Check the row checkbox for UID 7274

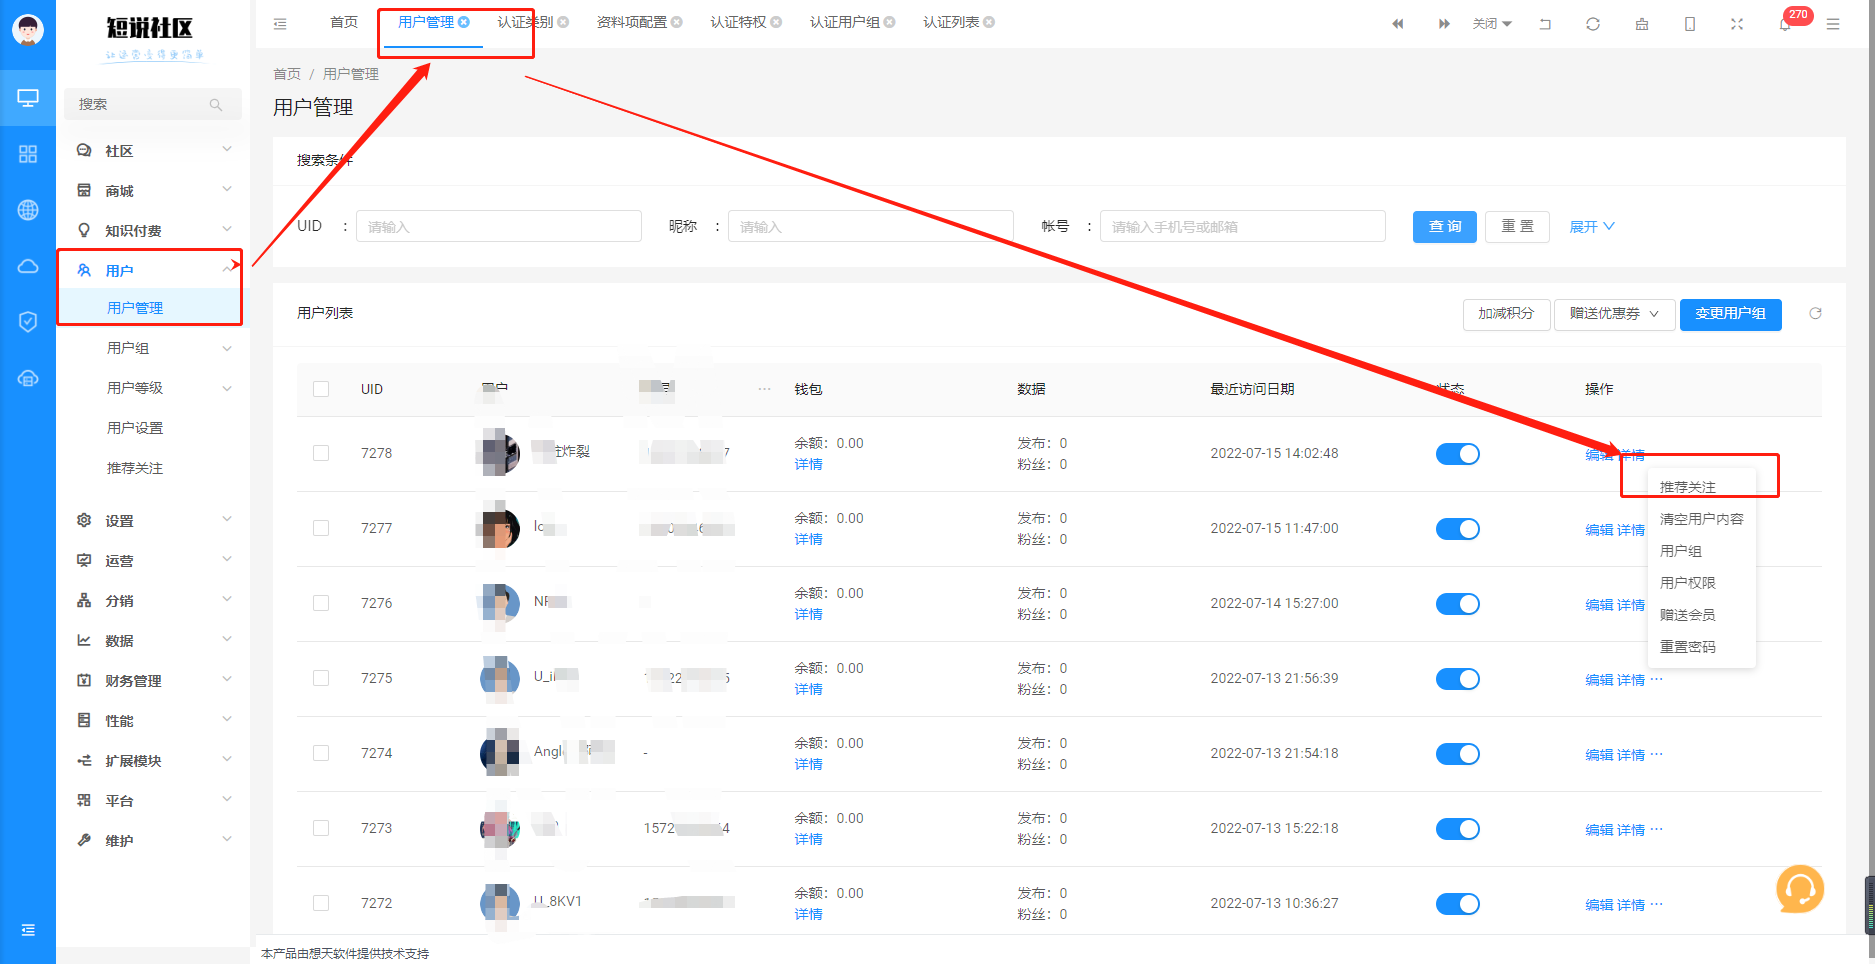point(321,753)
